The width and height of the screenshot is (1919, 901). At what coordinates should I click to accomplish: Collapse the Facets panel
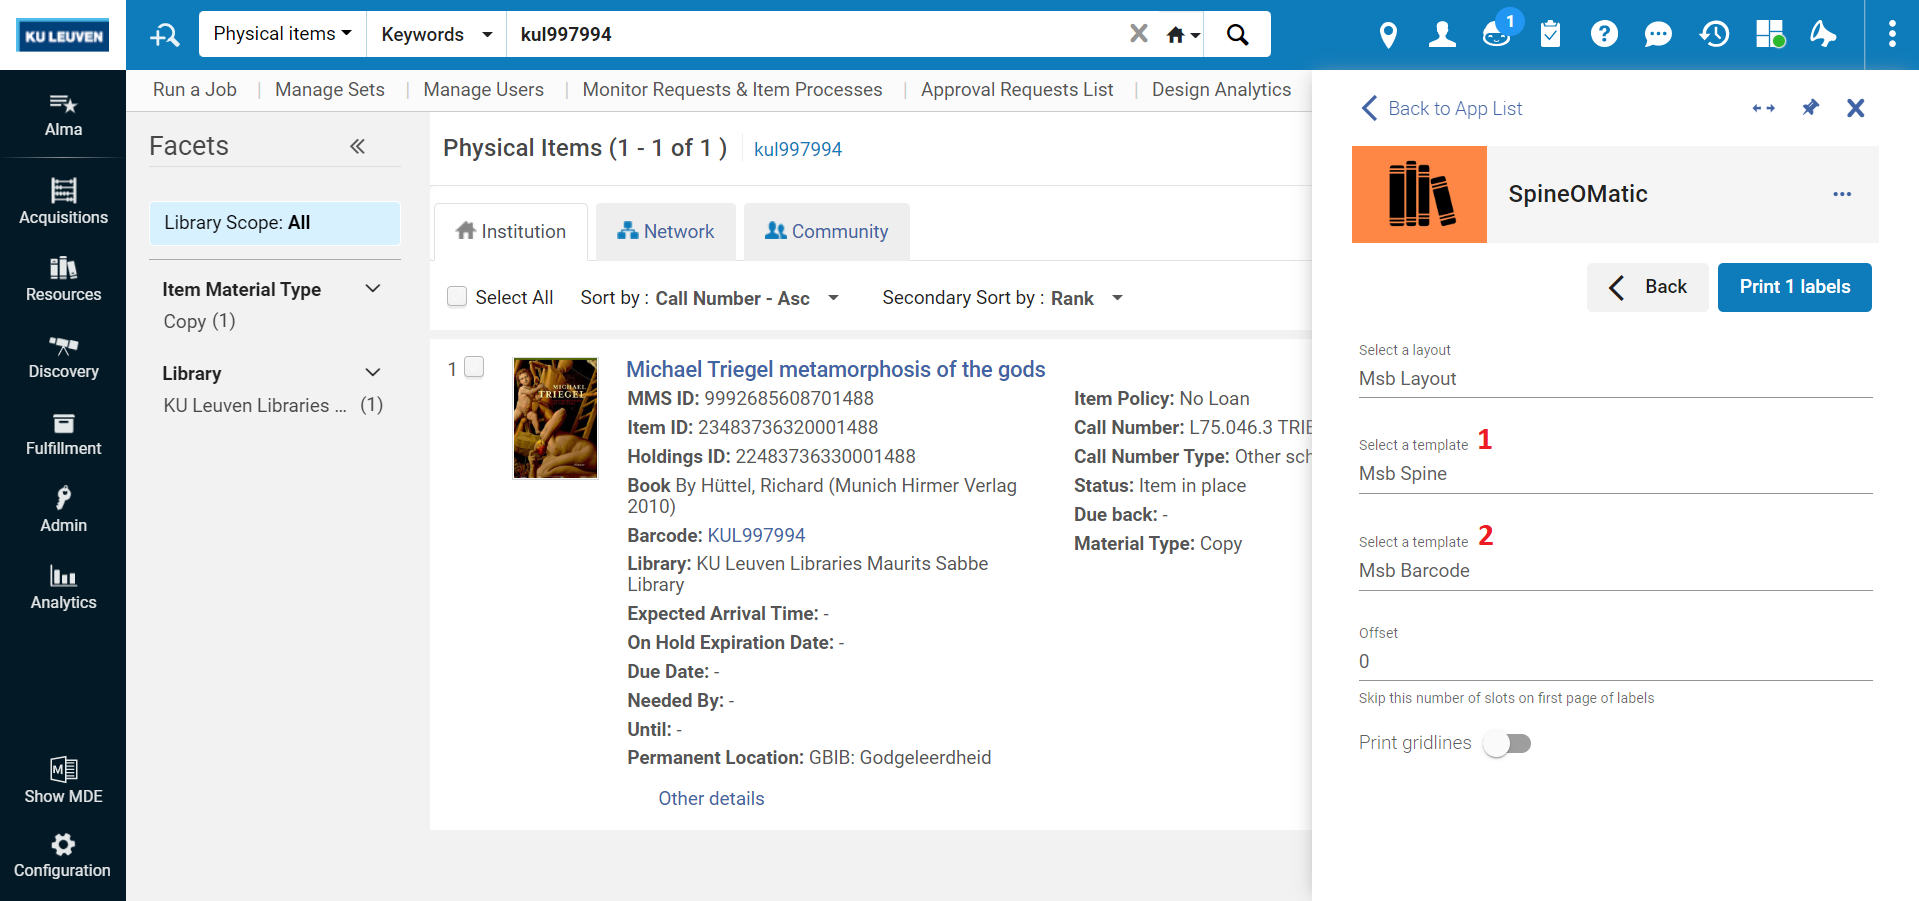click(357, 146)
